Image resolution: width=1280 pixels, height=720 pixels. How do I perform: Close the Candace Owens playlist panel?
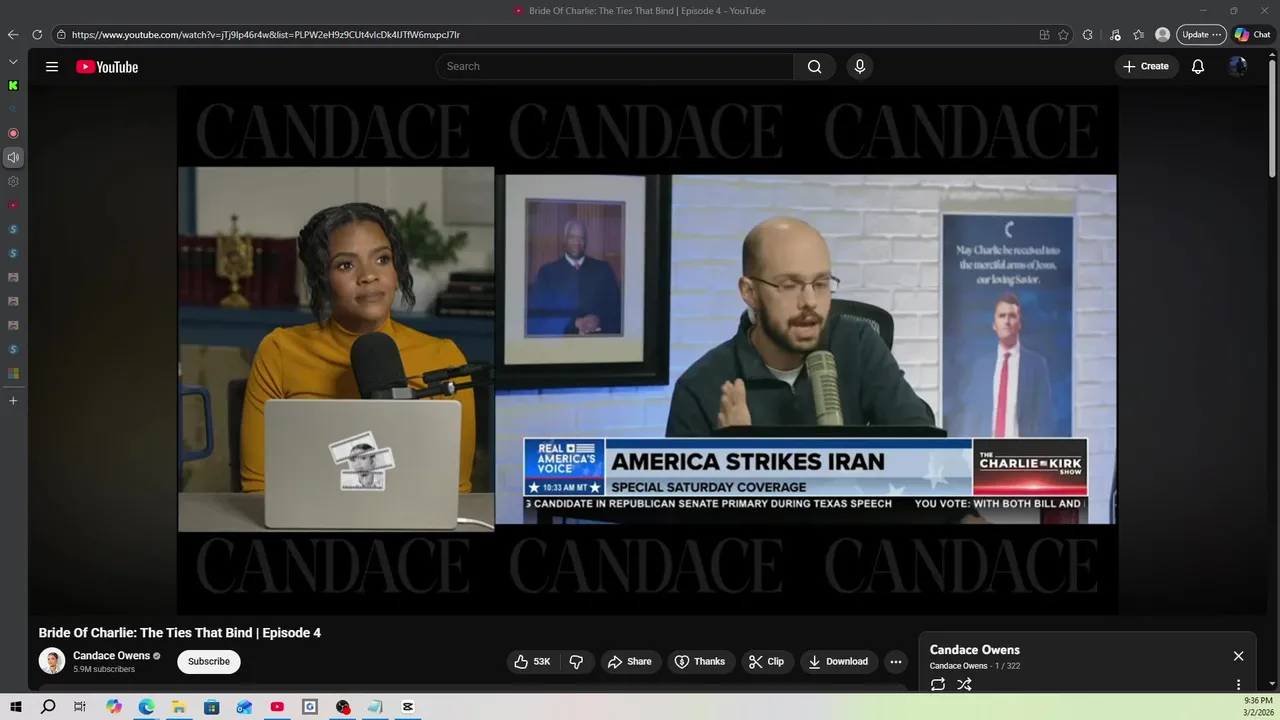[x=1238, y=656]
